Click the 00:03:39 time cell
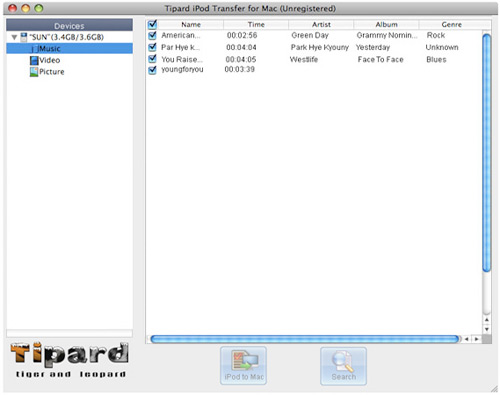 239,69
